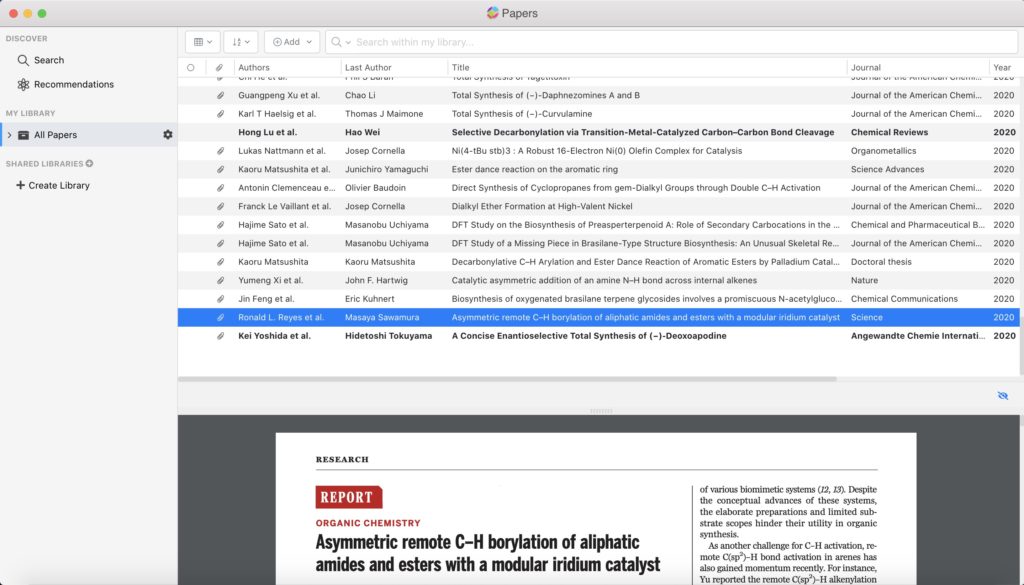Click Organometallics journal cell
Viewport: 1024px width, 585px height.
coord(883,151)
